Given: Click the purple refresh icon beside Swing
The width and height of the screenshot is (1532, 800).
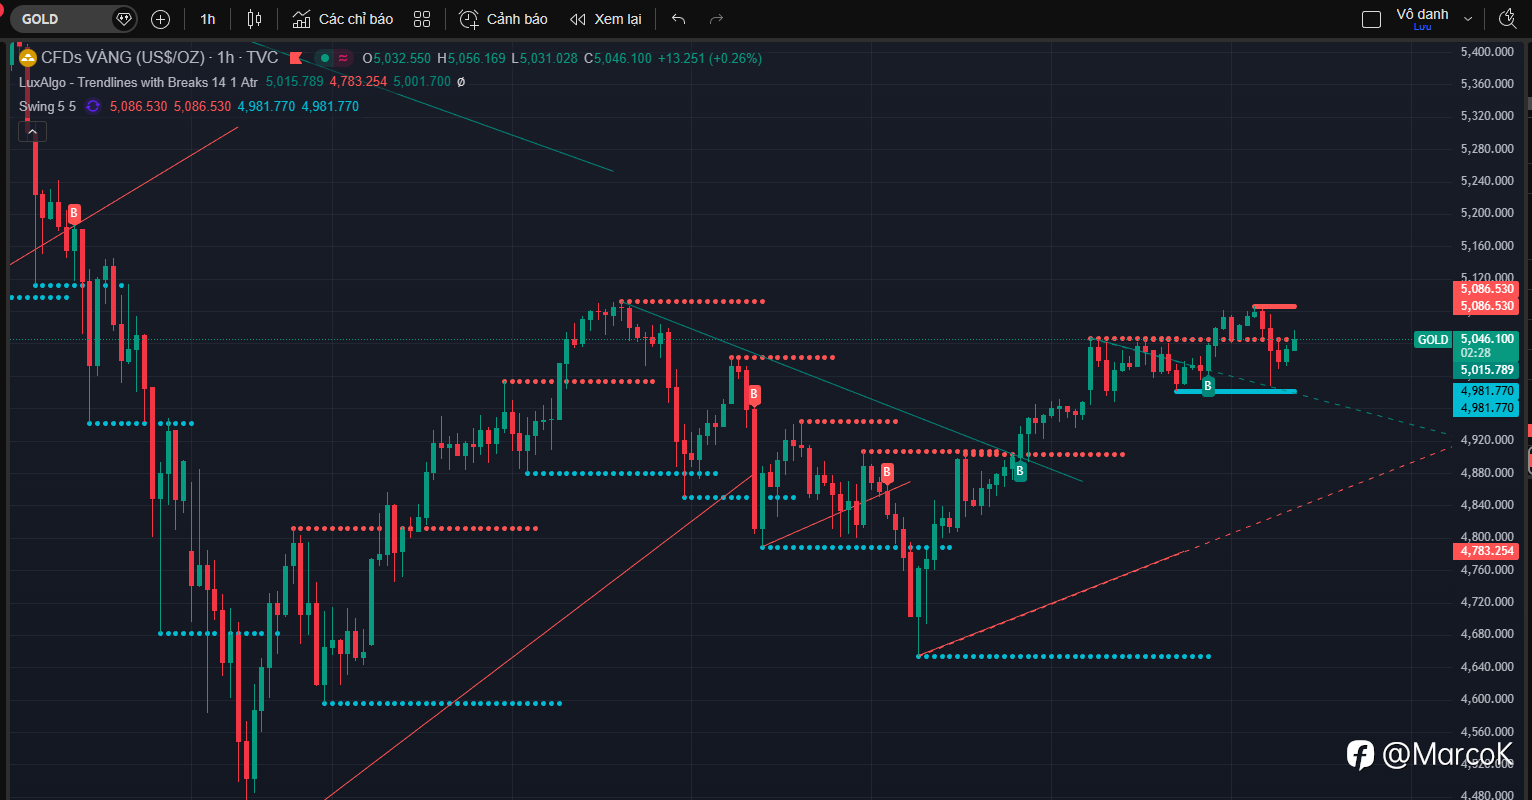Looking at the screenshot, I should [x=93, y=106].
